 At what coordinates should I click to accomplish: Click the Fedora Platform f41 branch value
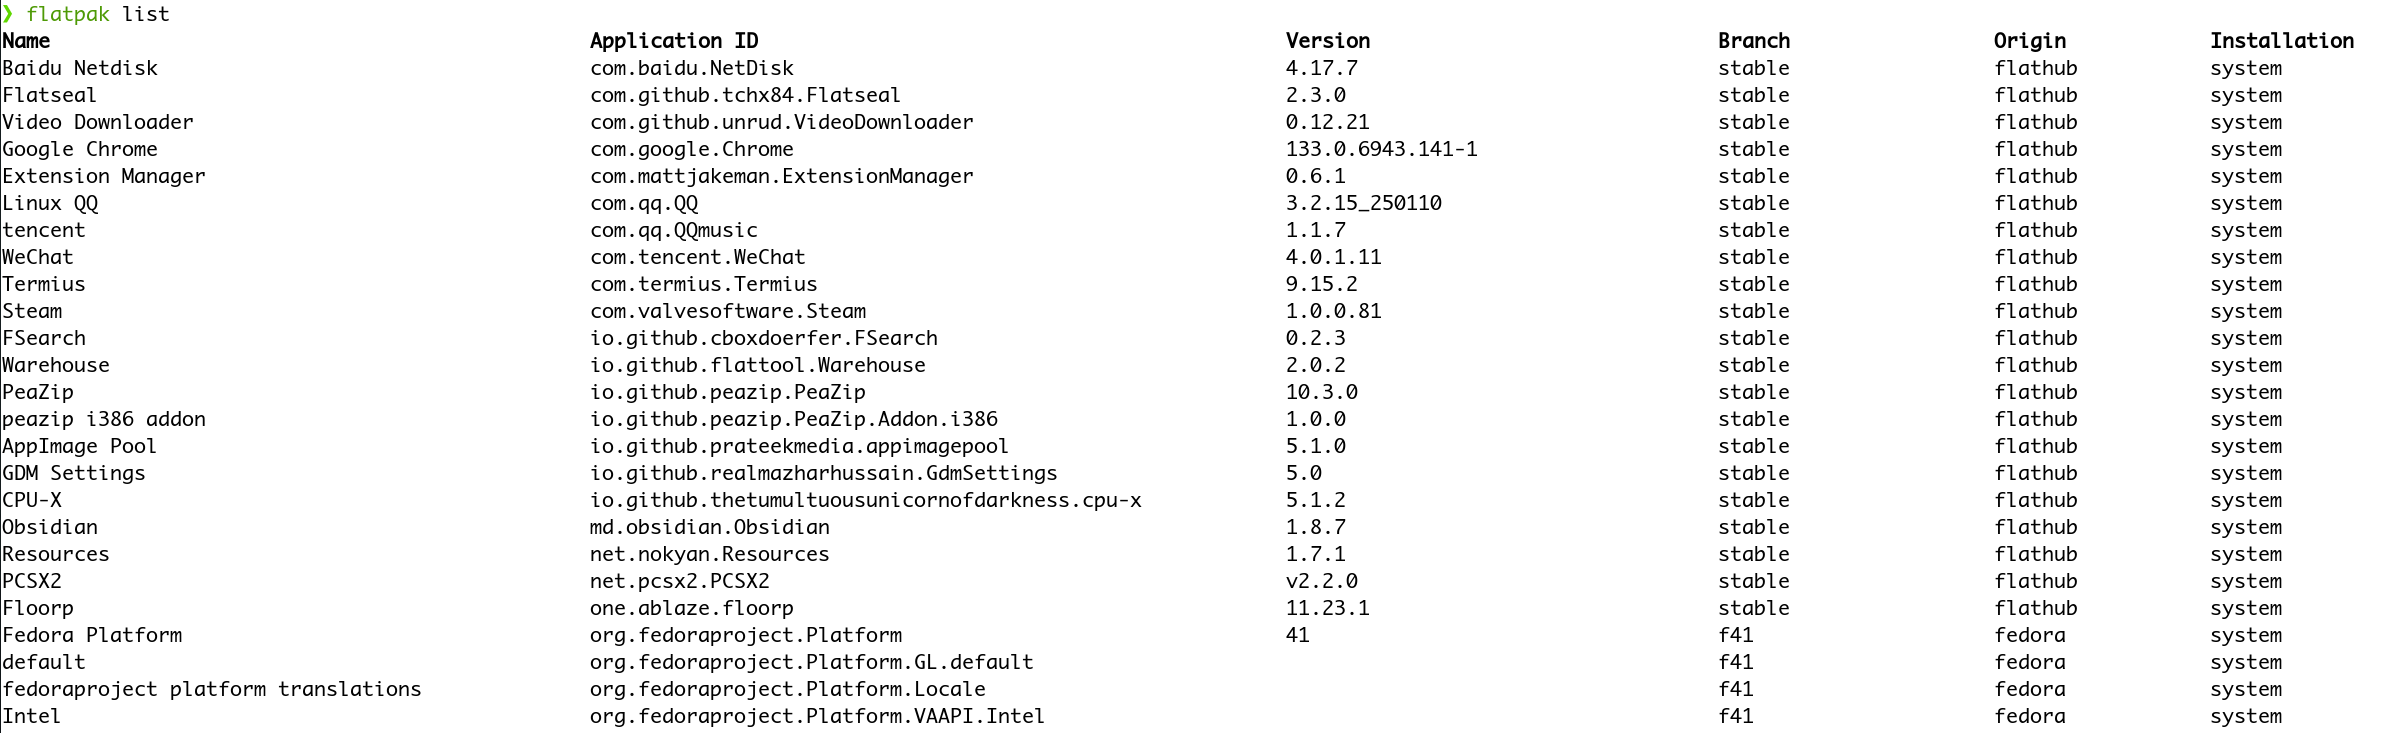click(1736, 635)
